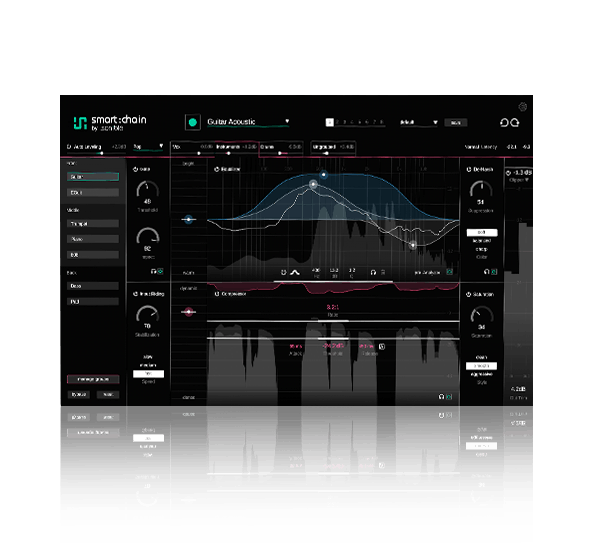Select the Piano track
This screenshot has width=600, height=543.
(x=93, y=239)
